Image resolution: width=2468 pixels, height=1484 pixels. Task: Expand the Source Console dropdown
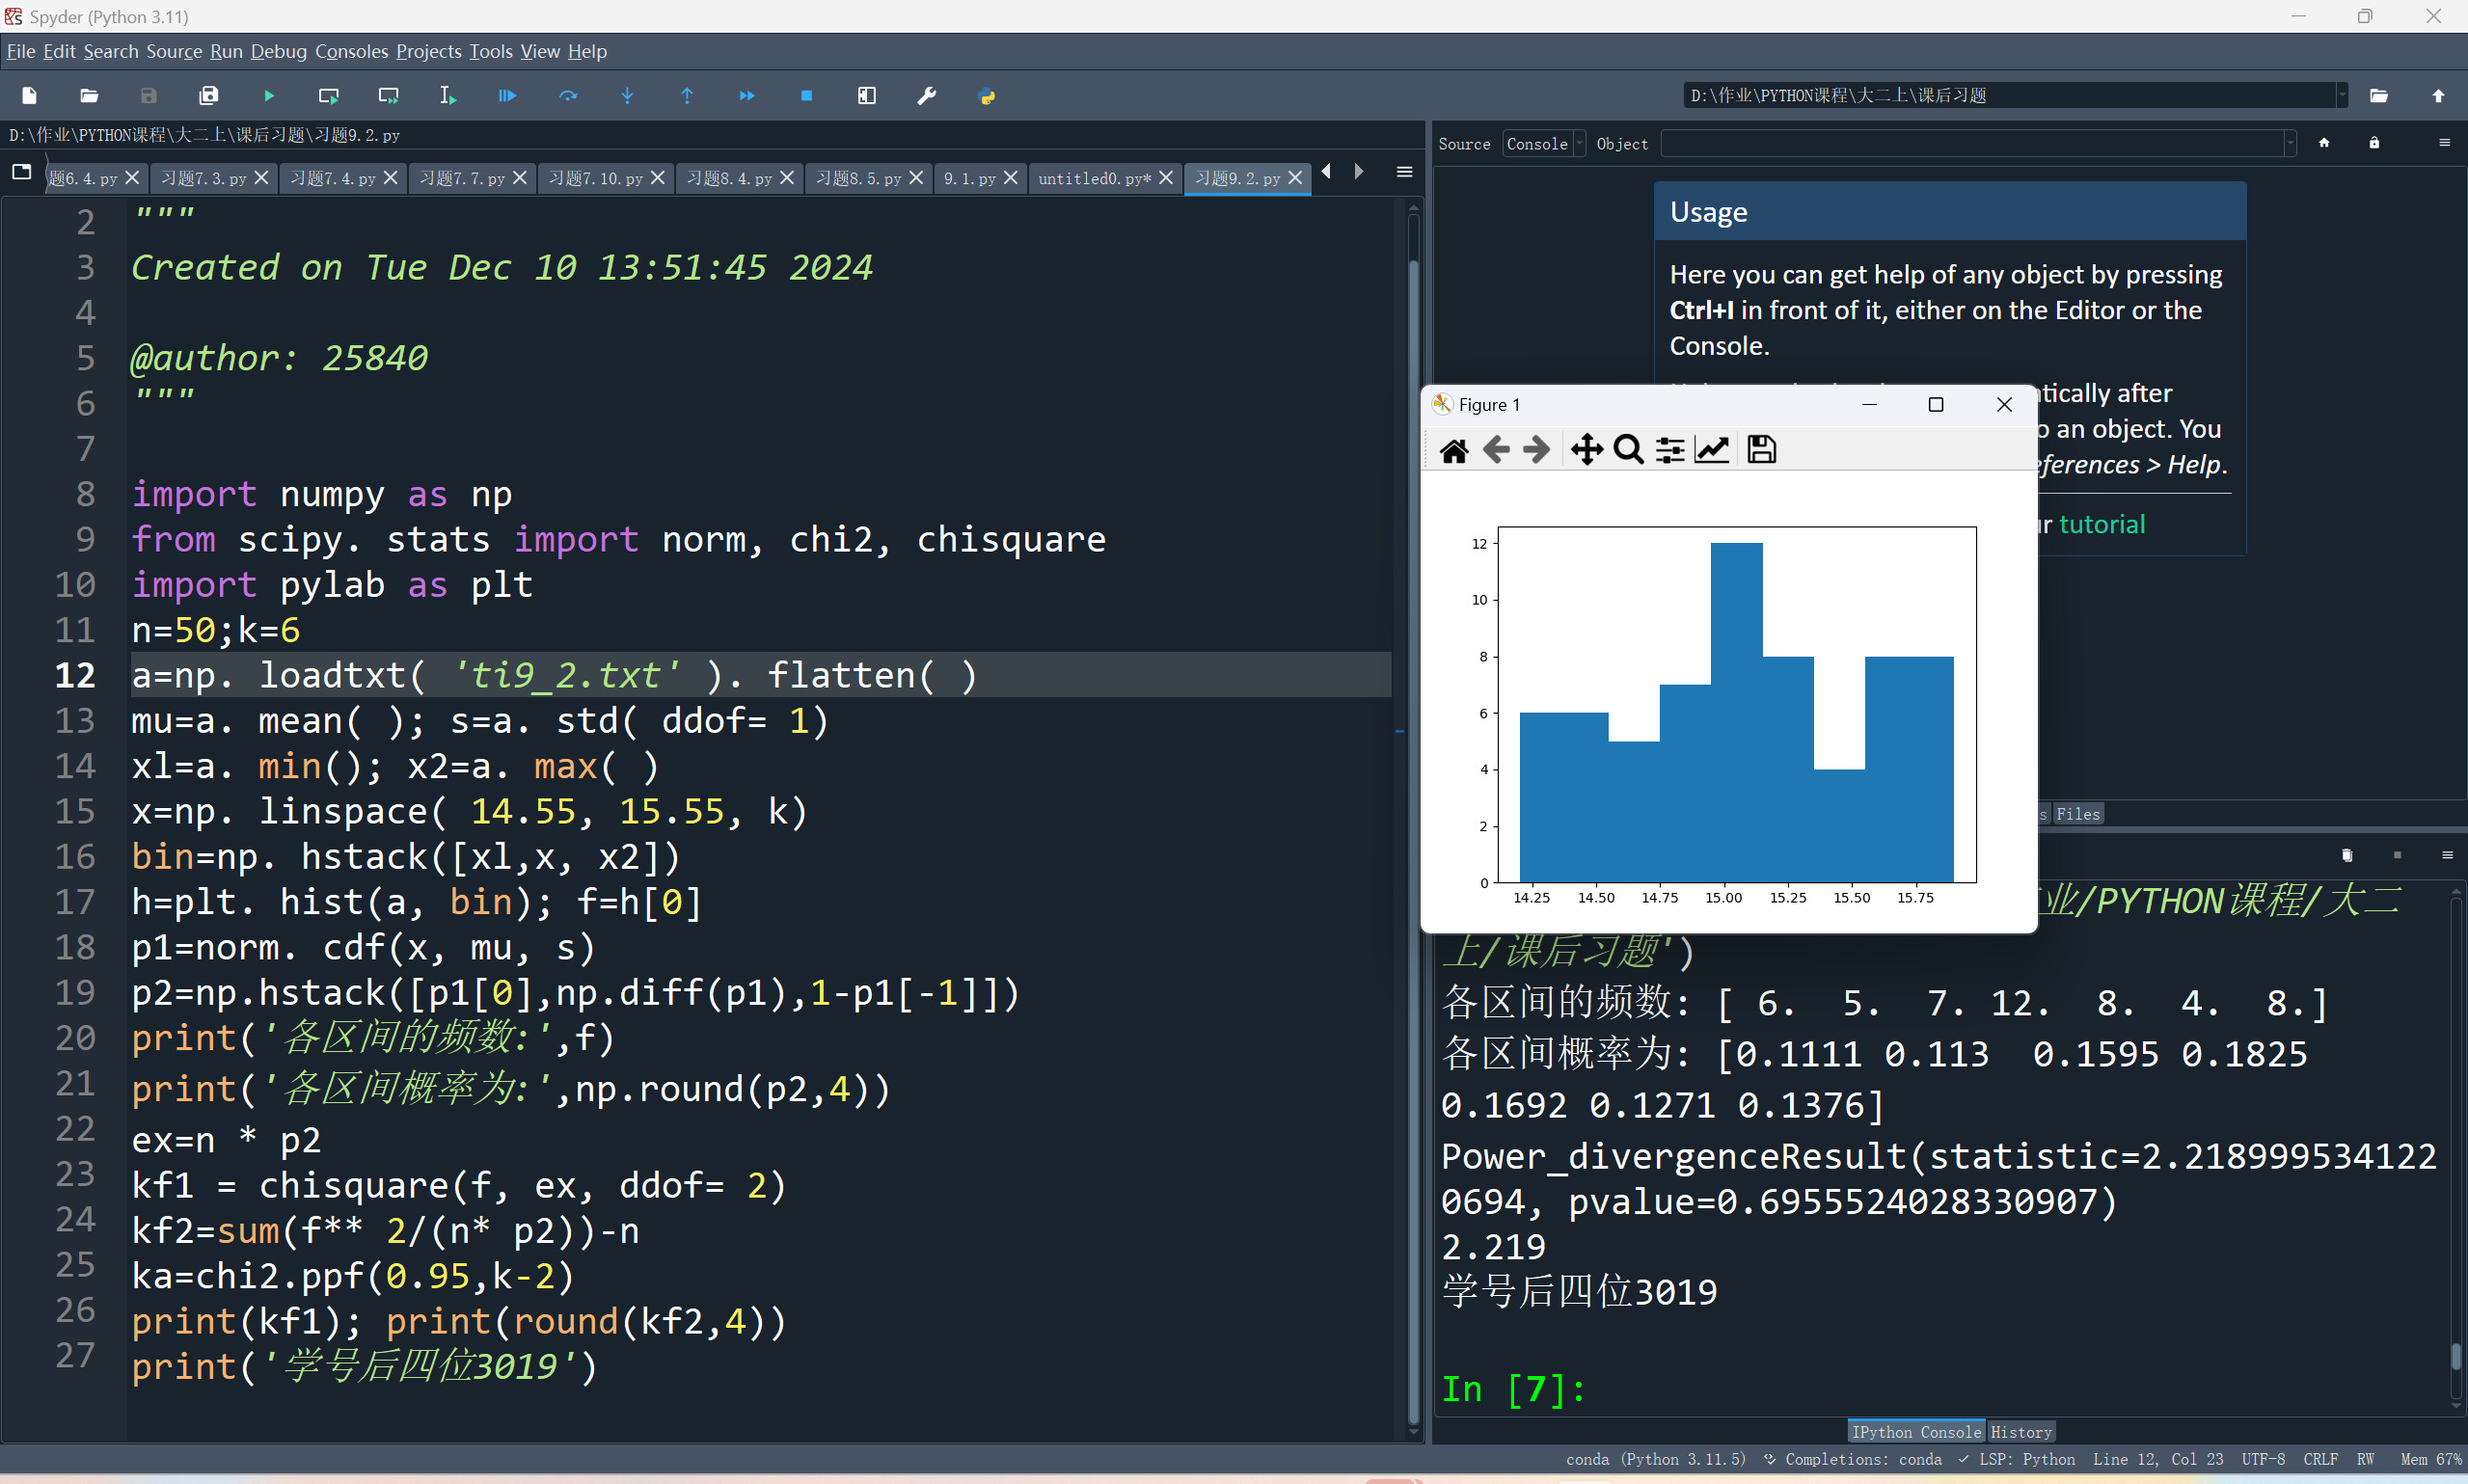click(1543, 144)
